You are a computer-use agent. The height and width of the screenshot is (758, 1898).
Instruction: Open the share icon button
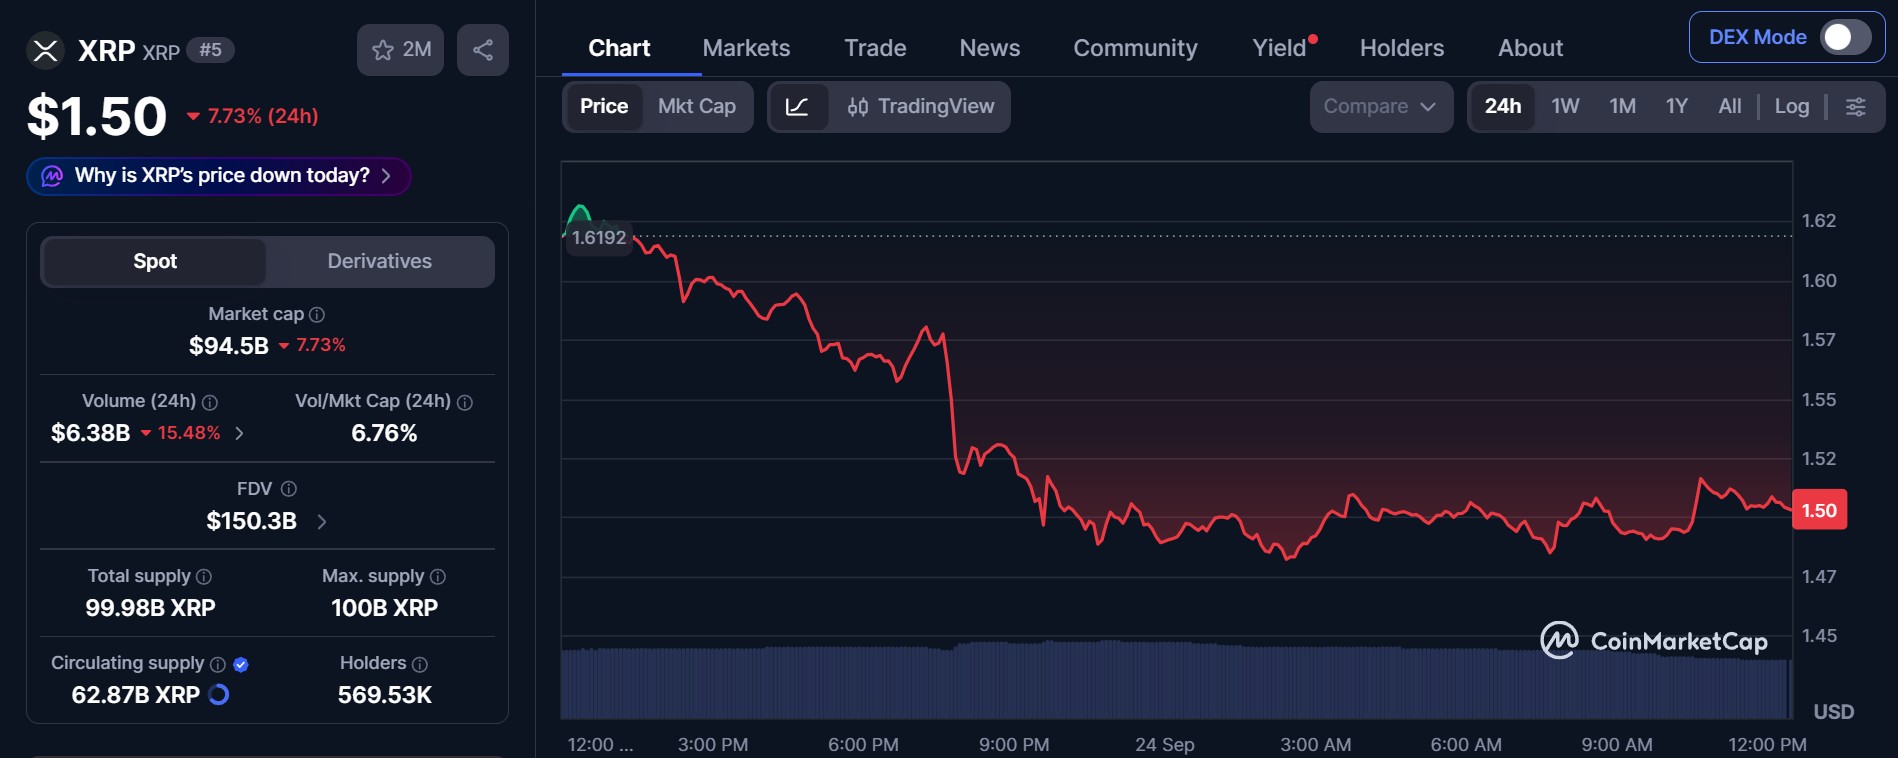[483, 50]
